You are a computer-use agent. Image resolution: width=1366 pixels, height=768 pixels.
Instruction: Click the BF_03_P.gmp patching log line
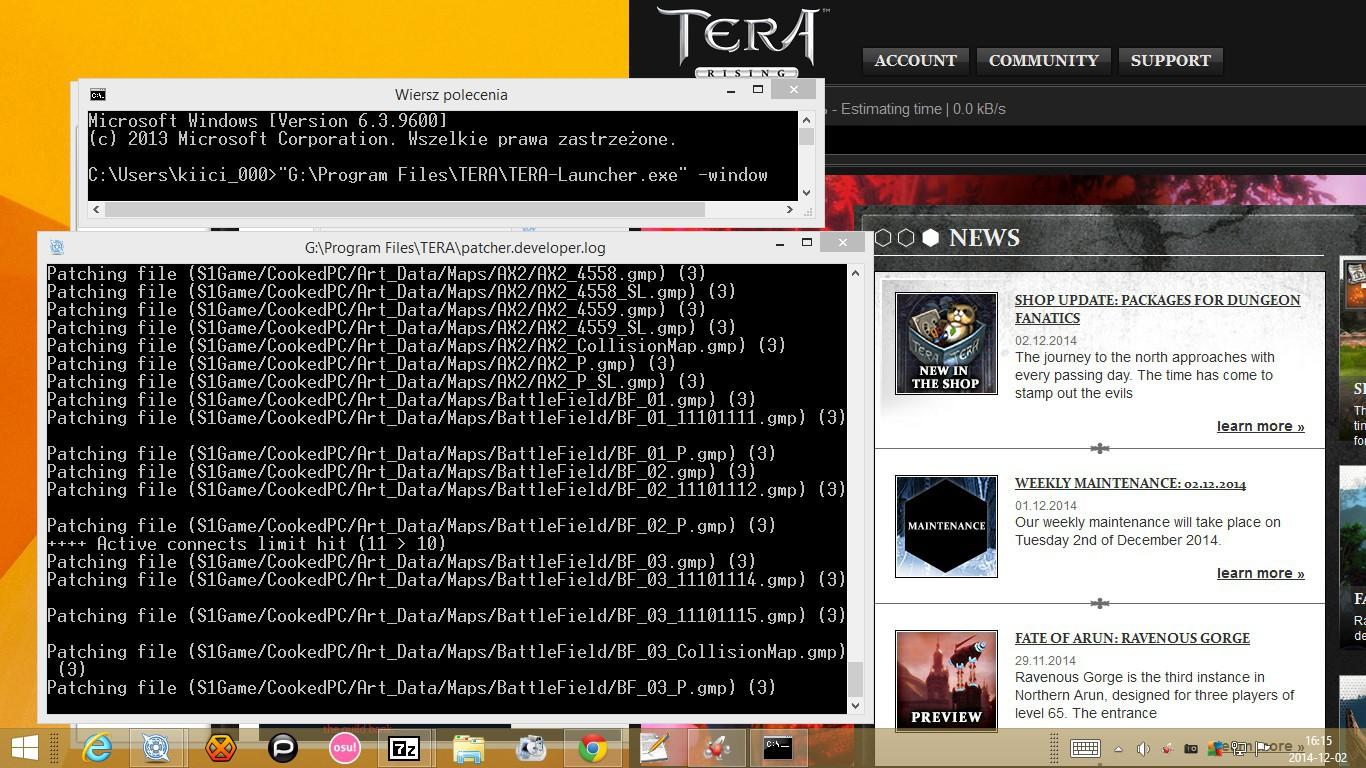point(411,688)
